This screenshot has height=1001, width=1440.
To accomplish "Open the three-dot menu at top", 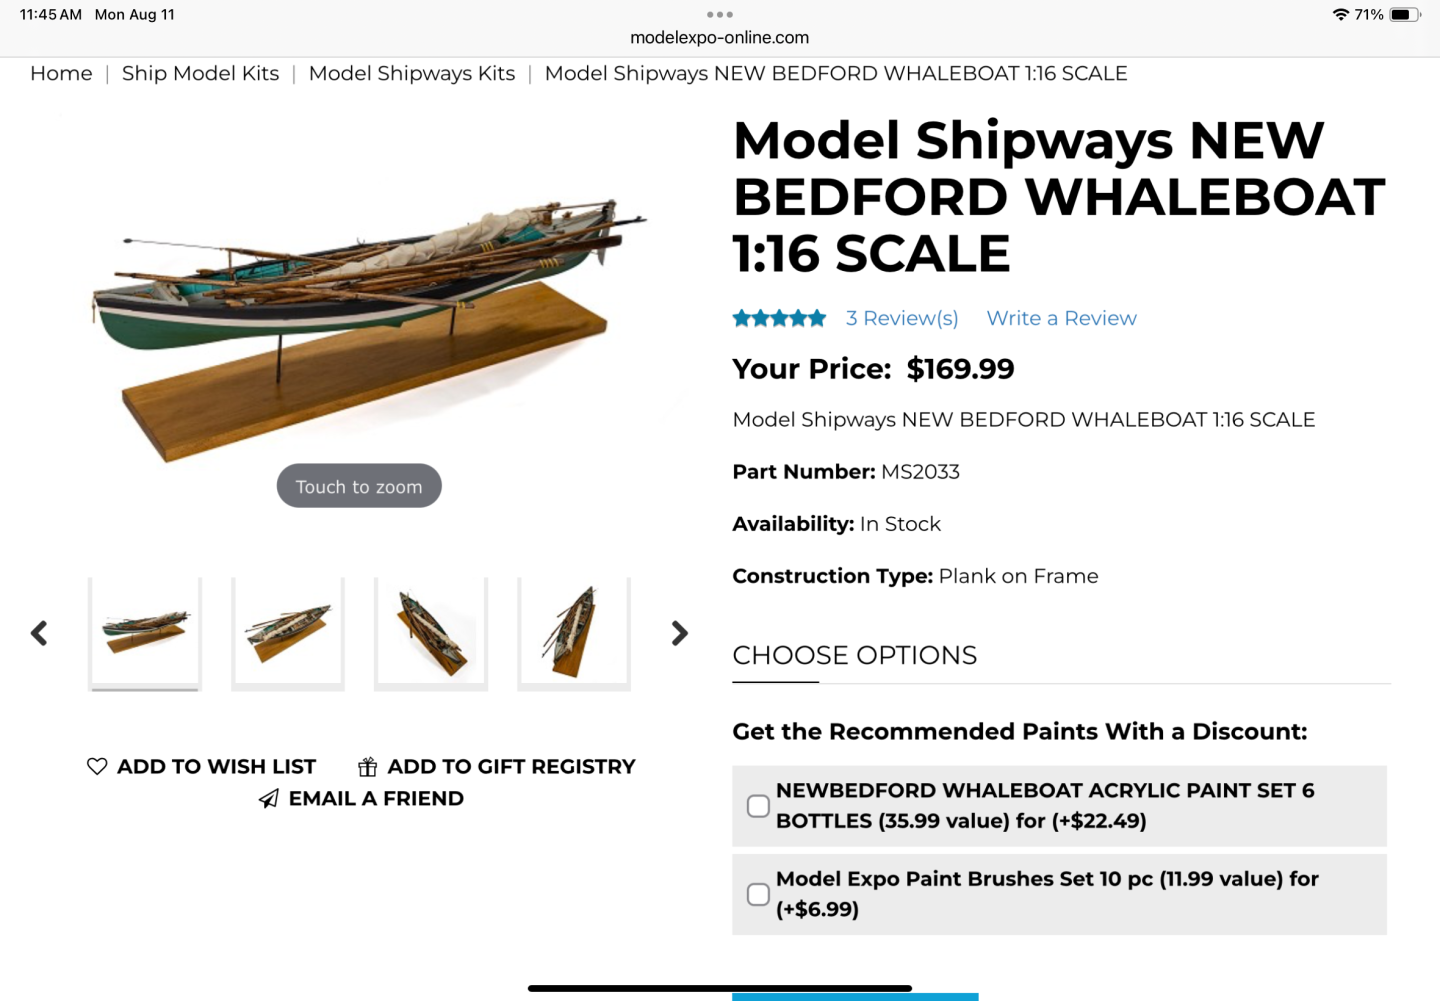I will click(x=720, y=14).
